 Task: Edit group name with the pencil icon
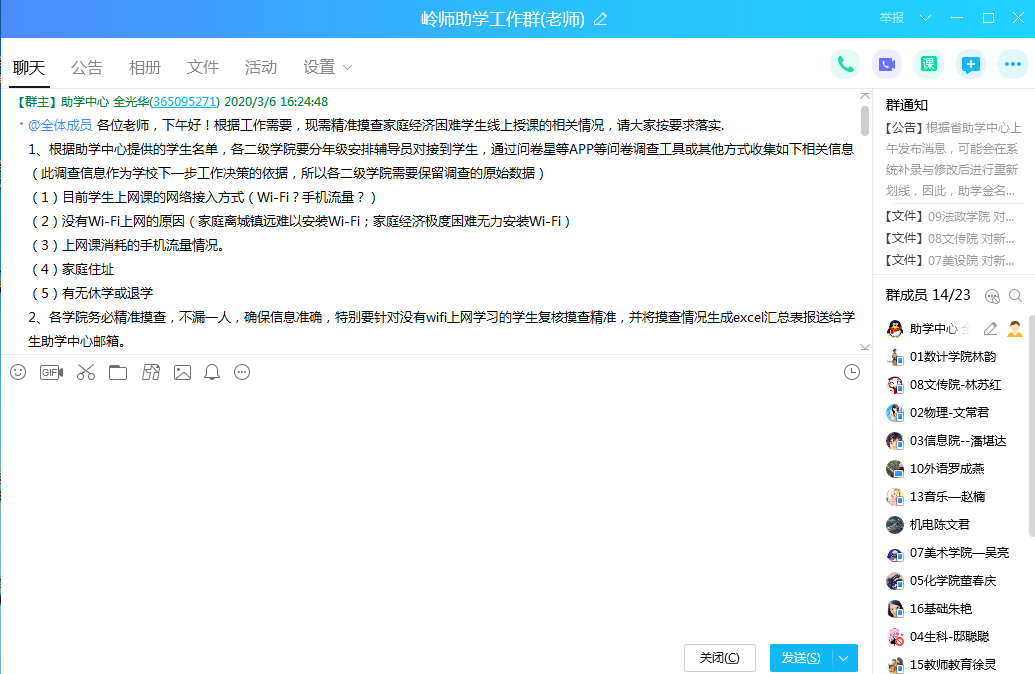pos(600,19)
